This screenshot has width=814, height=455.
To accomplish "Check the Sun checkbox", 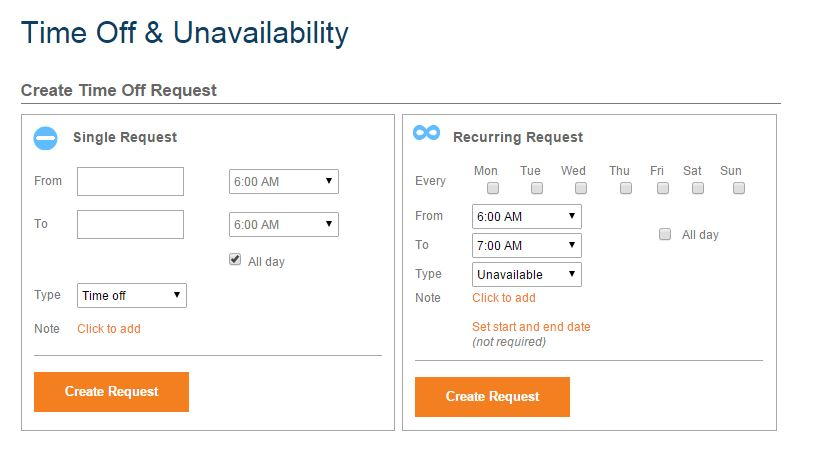I will coord(739,188).
